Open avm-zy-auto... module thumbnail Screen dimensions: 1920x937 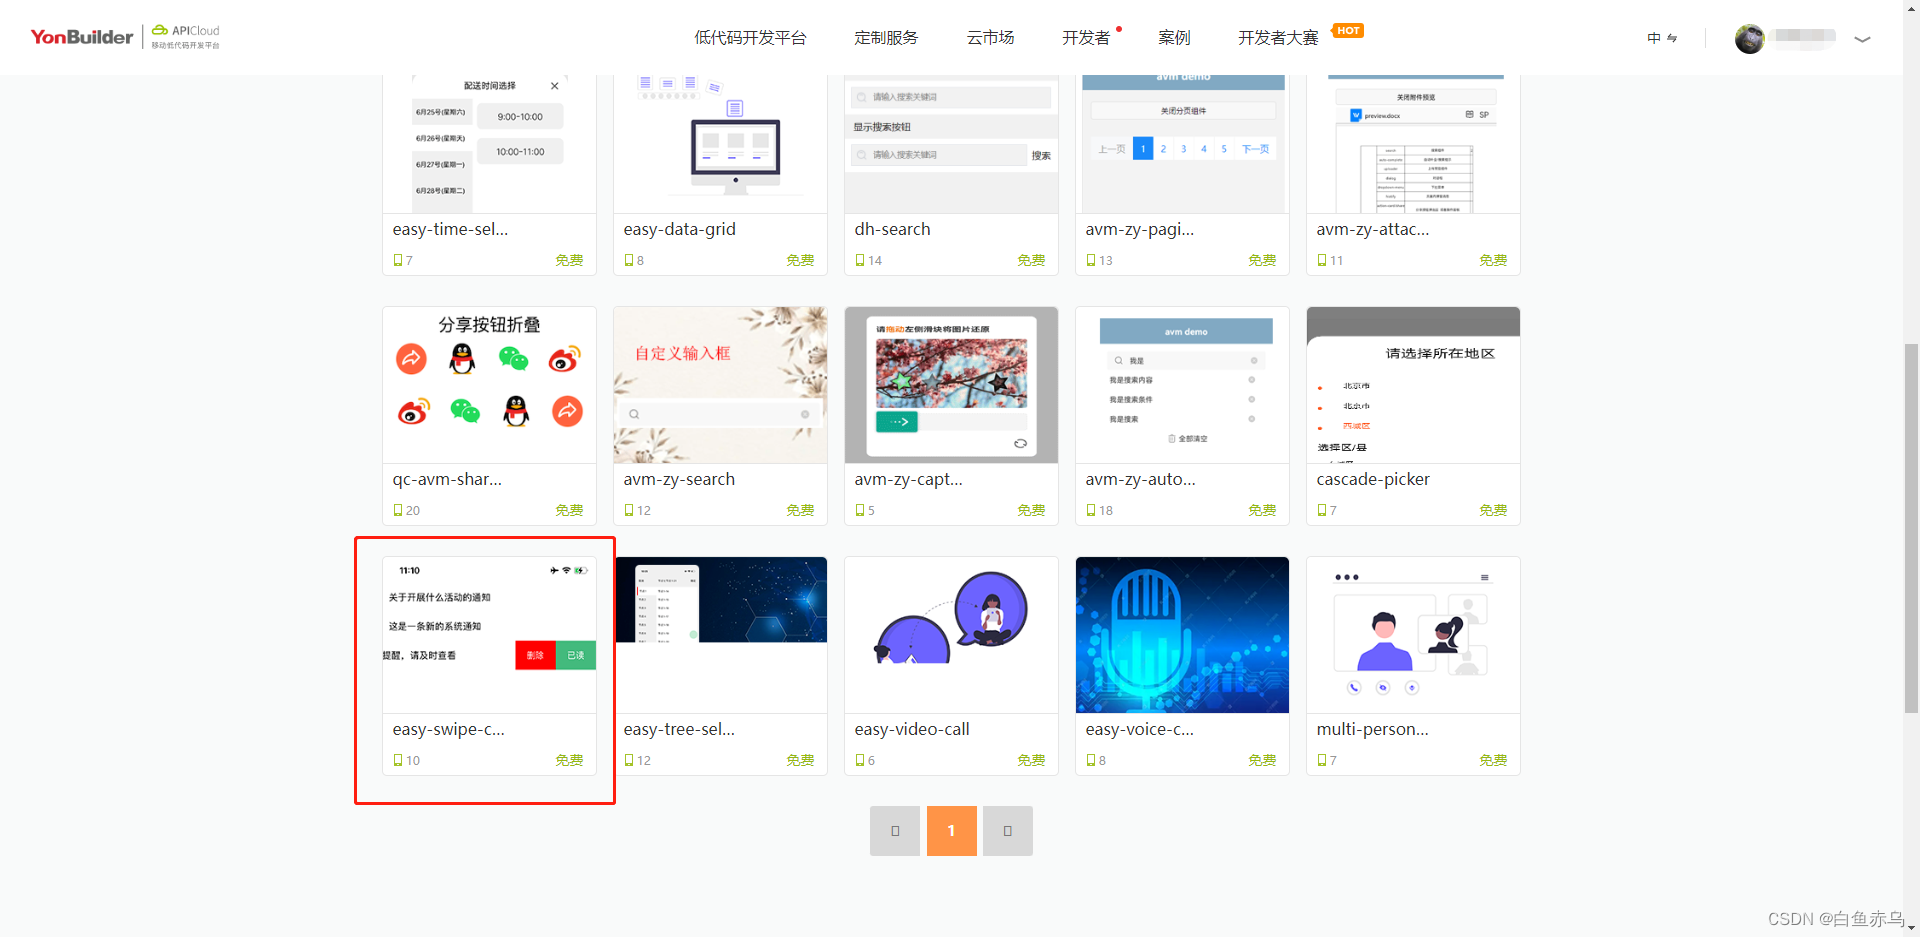(1182, 385)
